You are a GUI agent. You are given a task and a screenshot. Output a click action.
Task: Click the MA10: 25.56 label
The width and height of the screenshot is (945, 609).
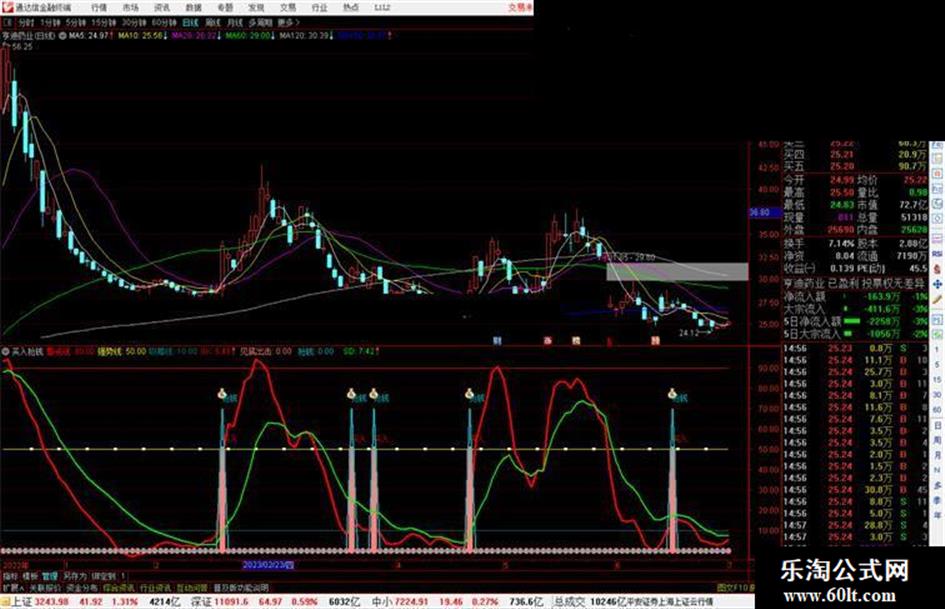(x=140, y=36)
